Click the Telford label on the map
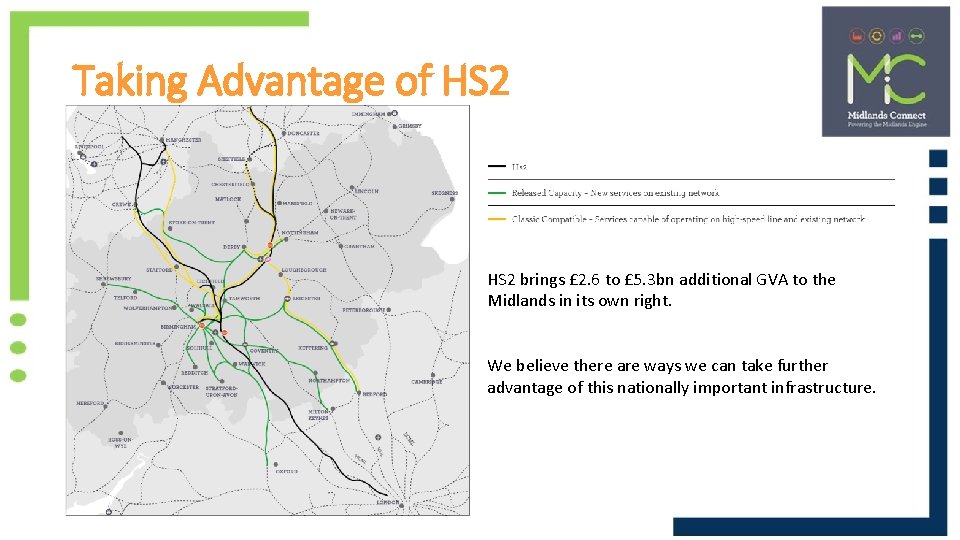The width and height of the screenshot is (960, 540). coord(126,298)
